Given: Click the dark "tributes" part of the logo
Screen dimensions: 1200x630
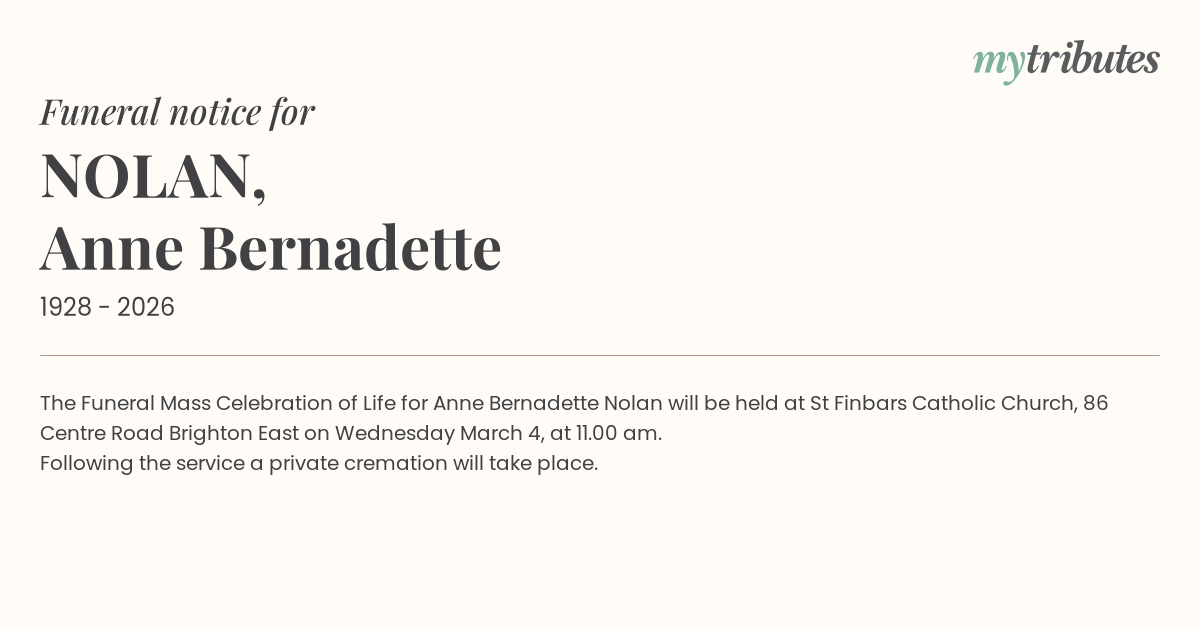Looking at the screenshot, I should (x=1092, y=60).
